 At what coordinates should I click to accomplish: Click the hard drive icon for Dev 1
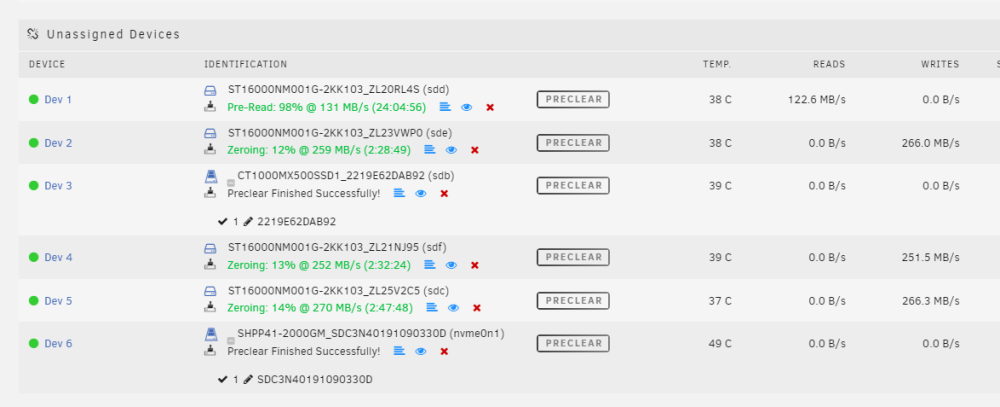pyautogui.click(x=210, y=91)
